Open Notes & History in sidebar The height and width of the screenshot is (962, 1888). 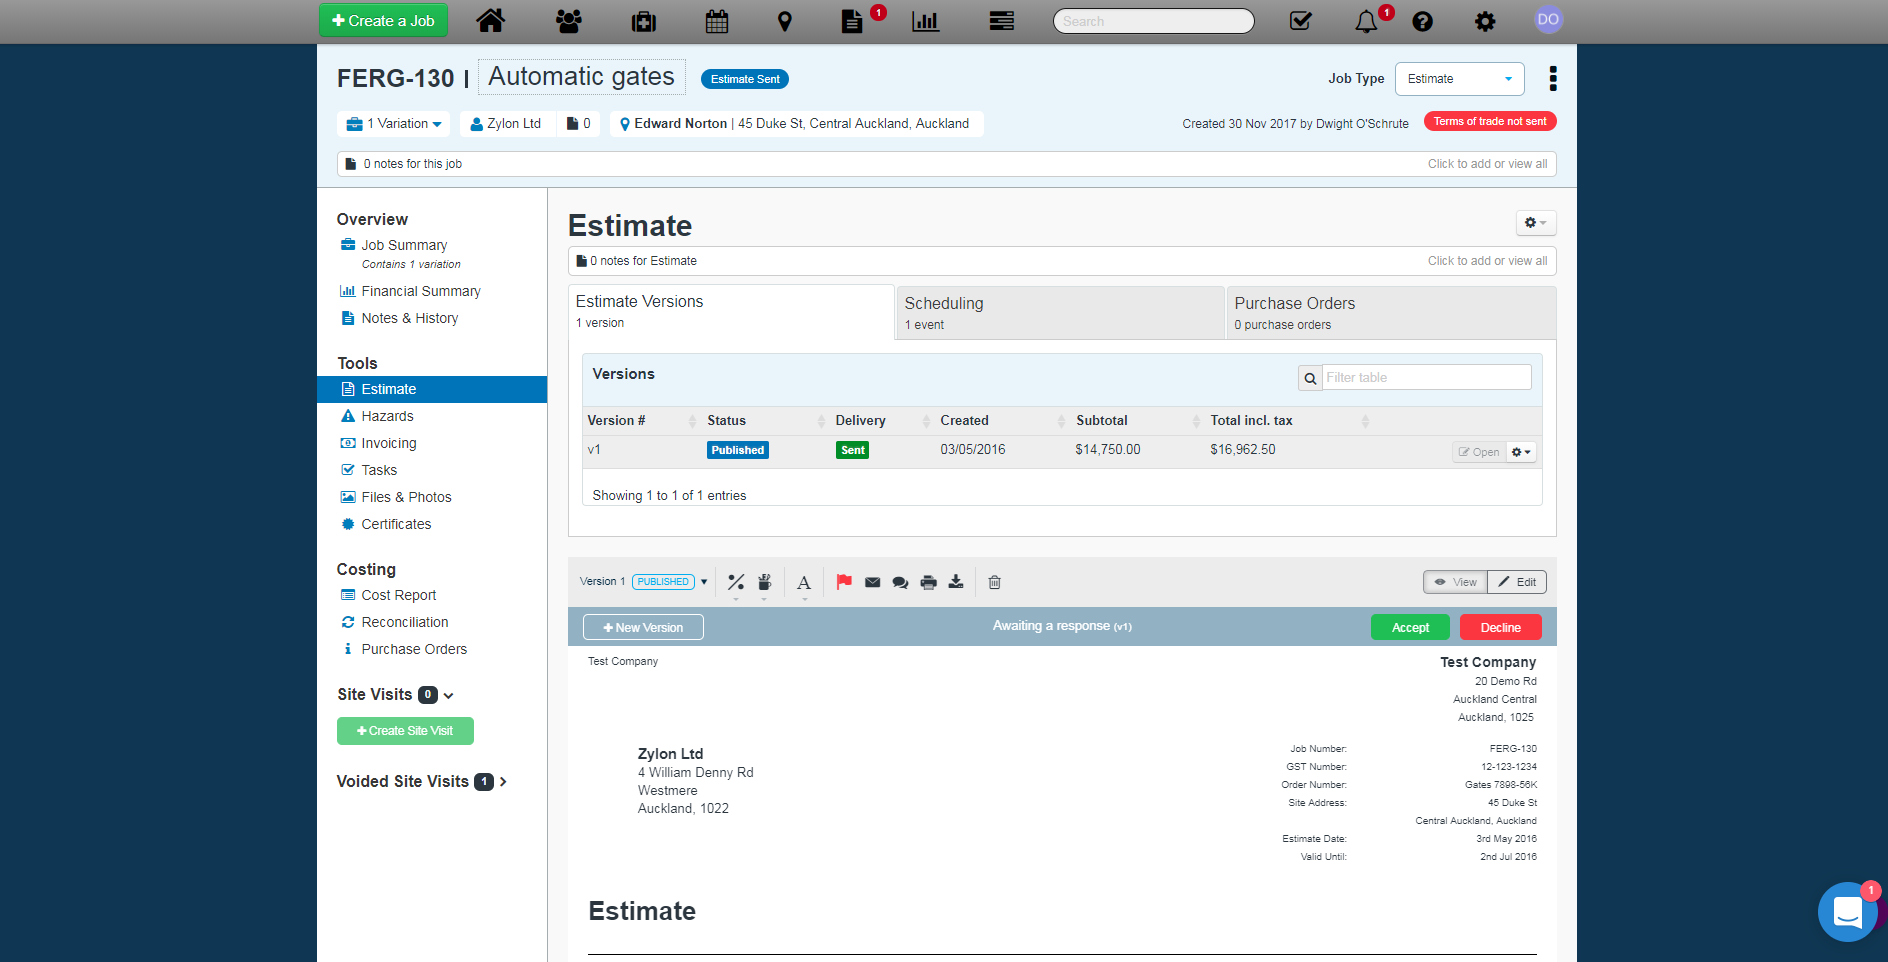click(x=410, y=318)
